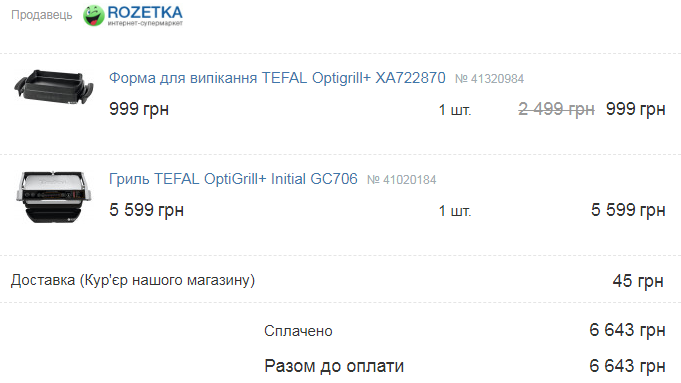Screen dimensions: 681x383
Task: Click the Разом до оплати total label
Action: (x=334, y=366)
